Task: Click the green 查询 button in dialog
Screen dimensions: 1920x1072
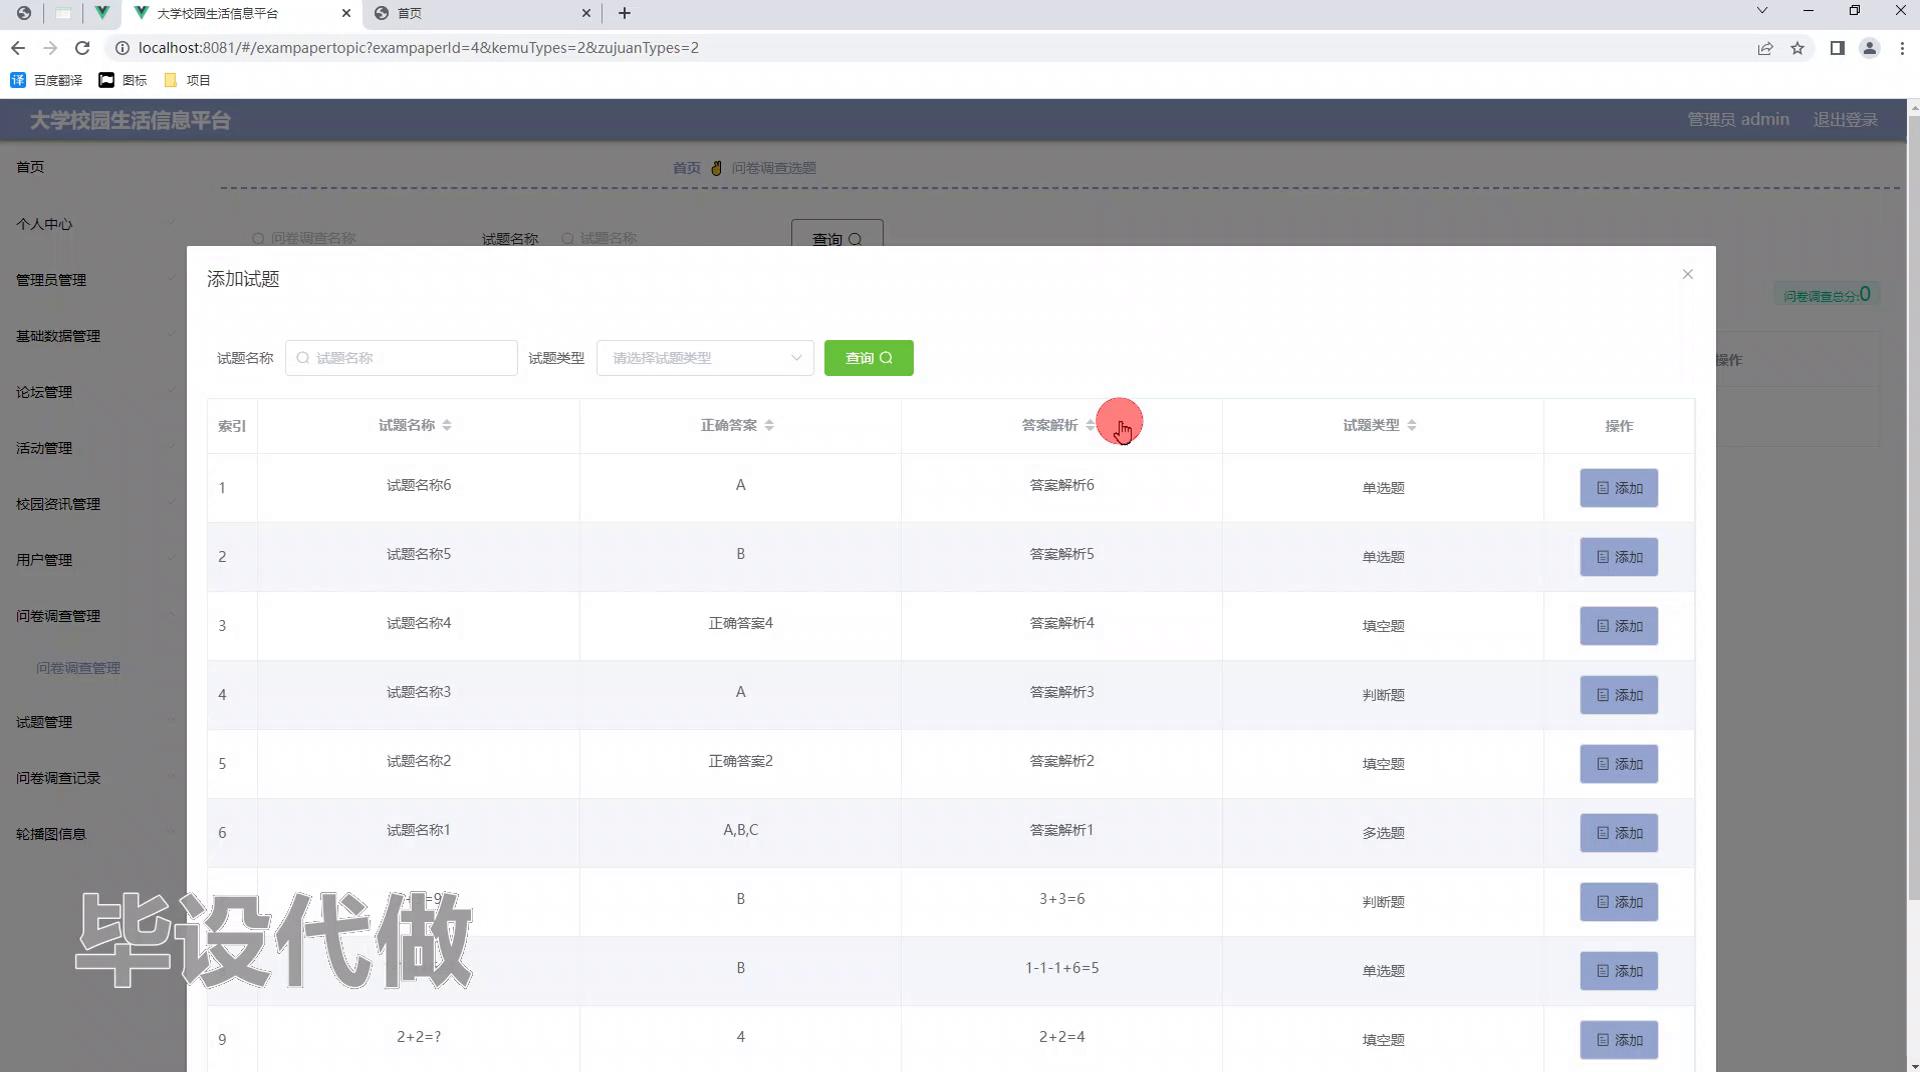Action: tap(868, 358)
